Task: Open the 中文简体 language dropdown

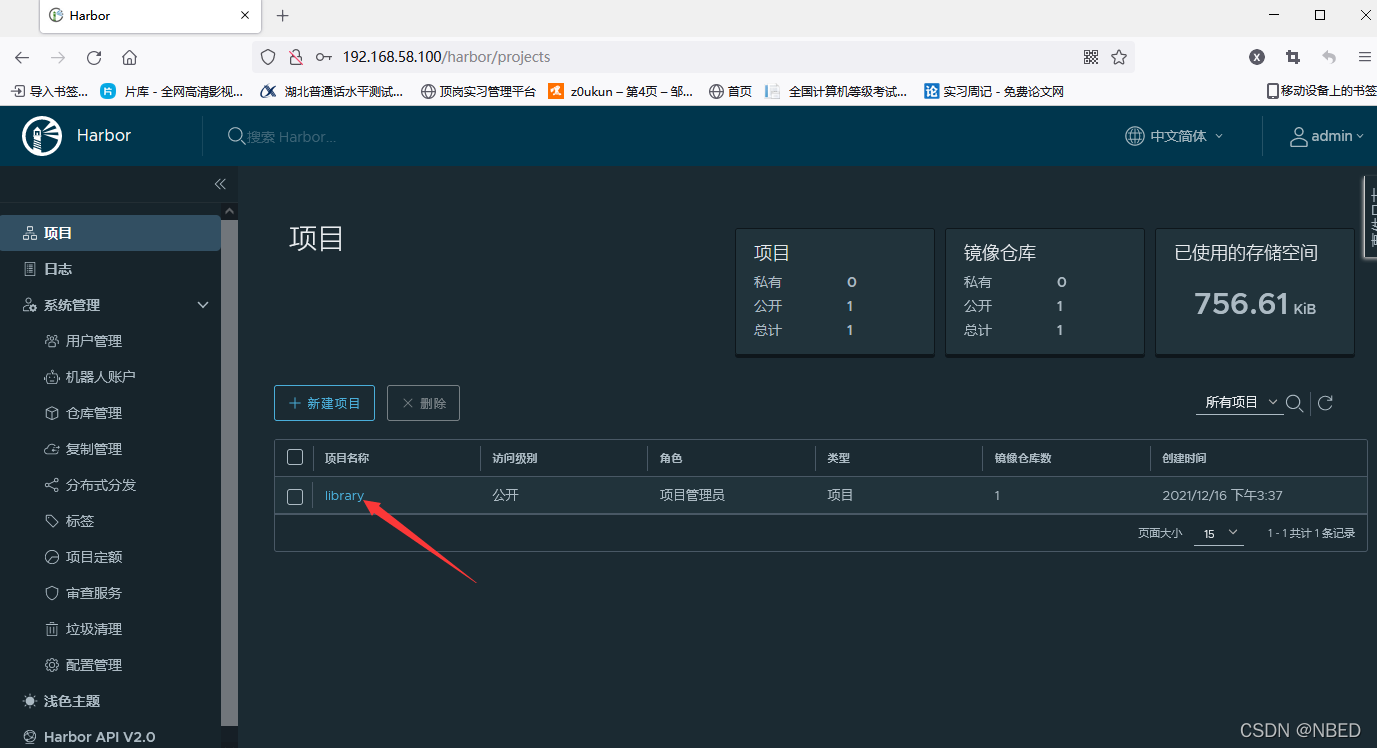Action: (x=1174, y=136)
